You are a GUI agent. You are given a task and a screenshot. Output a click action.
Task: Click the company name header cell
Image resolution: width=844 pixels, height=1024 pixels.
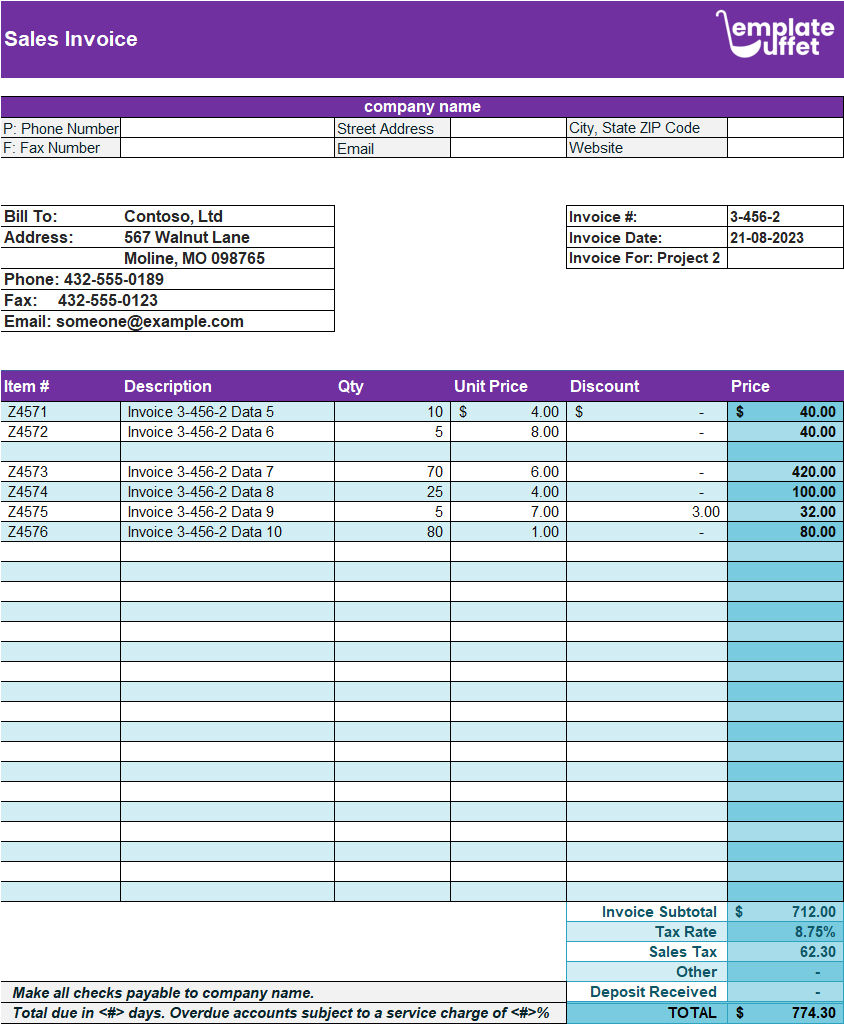point(422,106)
